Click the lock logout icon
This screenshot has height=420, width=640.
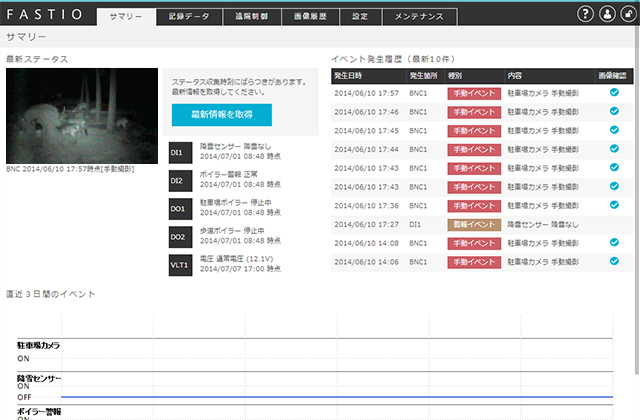(x=626, y=14)
